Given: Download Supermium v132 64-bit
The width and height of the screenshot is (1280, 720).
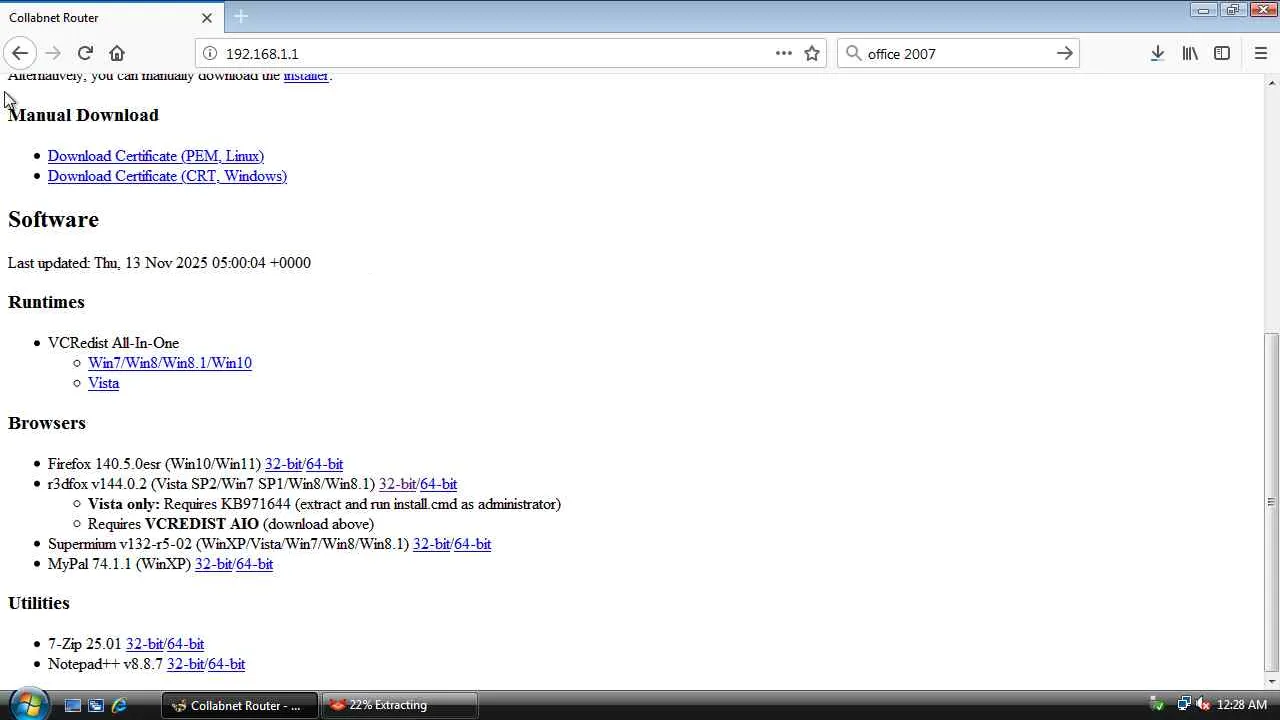Looking at the screenshot, I should [x=473, y=544].
